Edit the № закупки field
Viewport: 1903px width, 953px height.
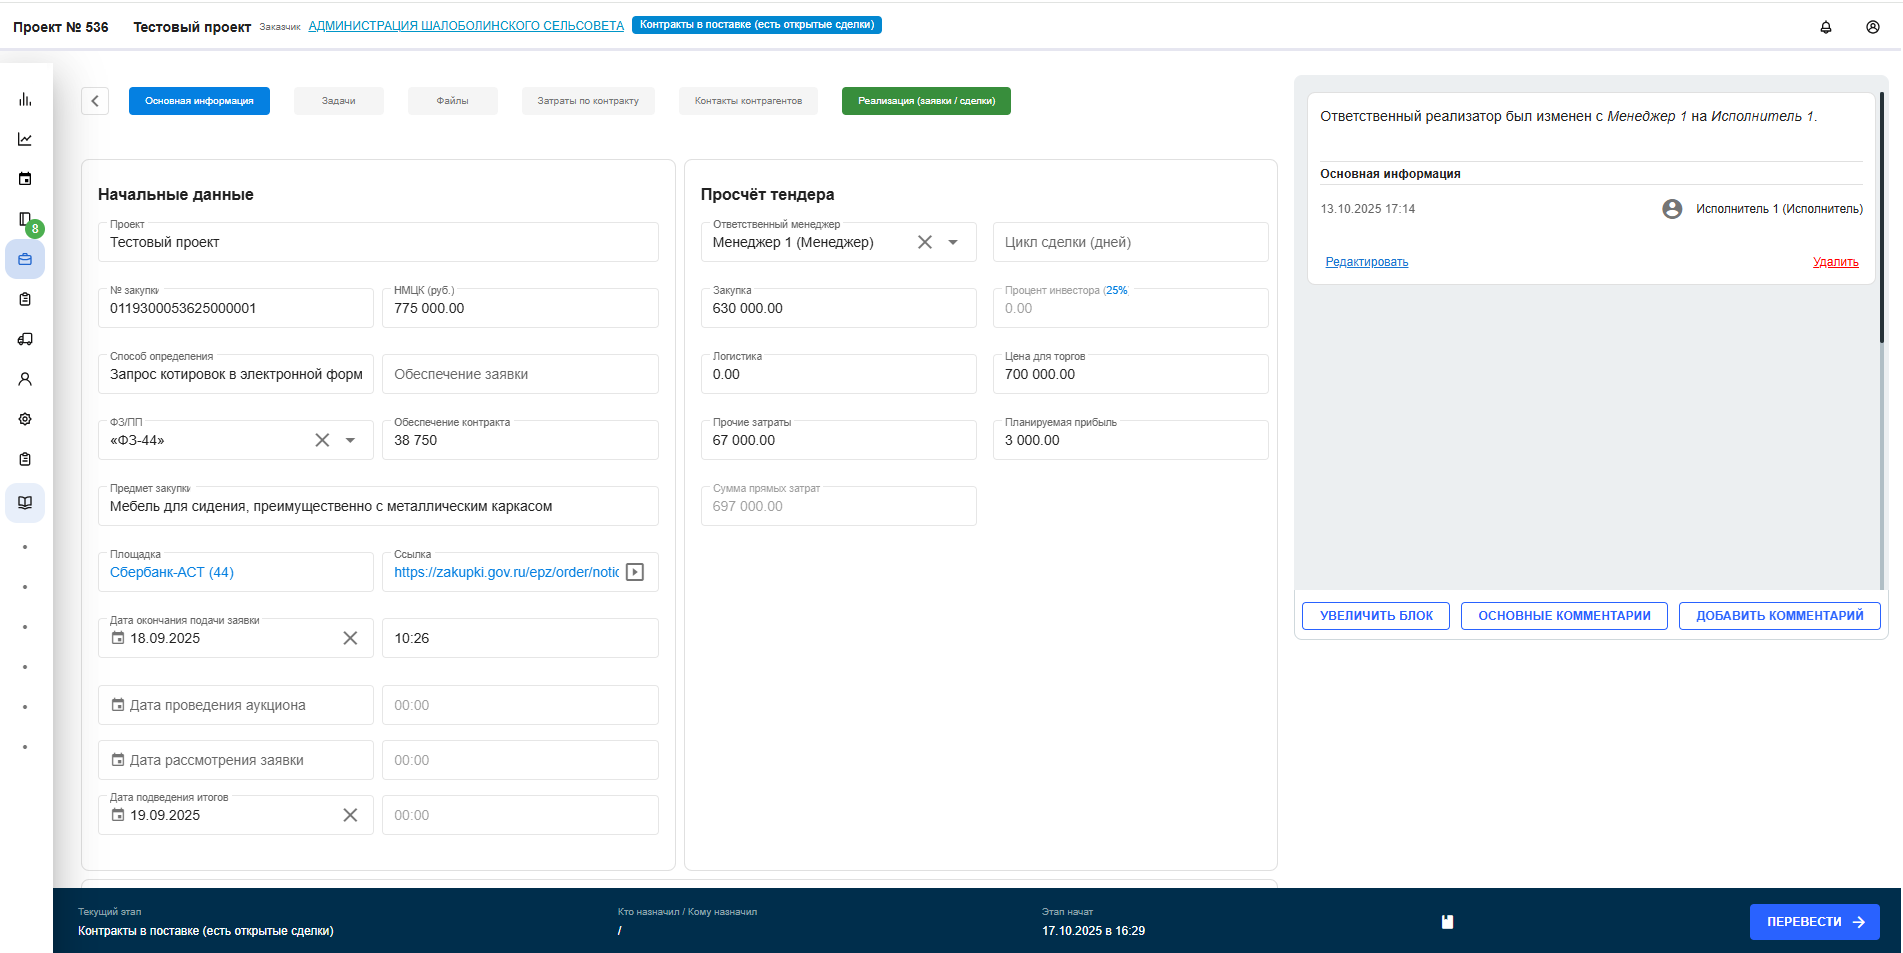click(236, 308)
